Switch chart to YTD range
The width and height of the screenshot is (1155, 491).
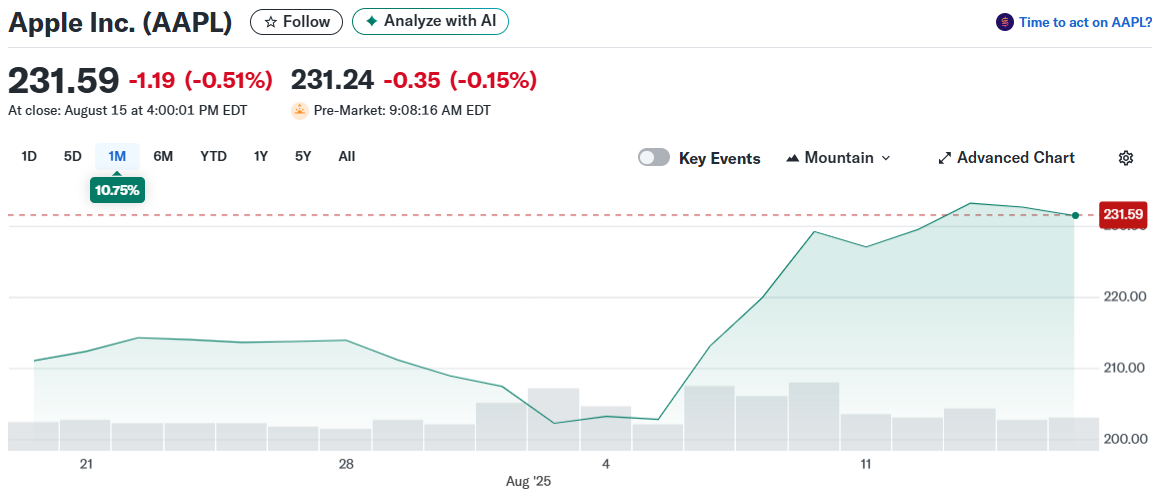click(214, 157)
